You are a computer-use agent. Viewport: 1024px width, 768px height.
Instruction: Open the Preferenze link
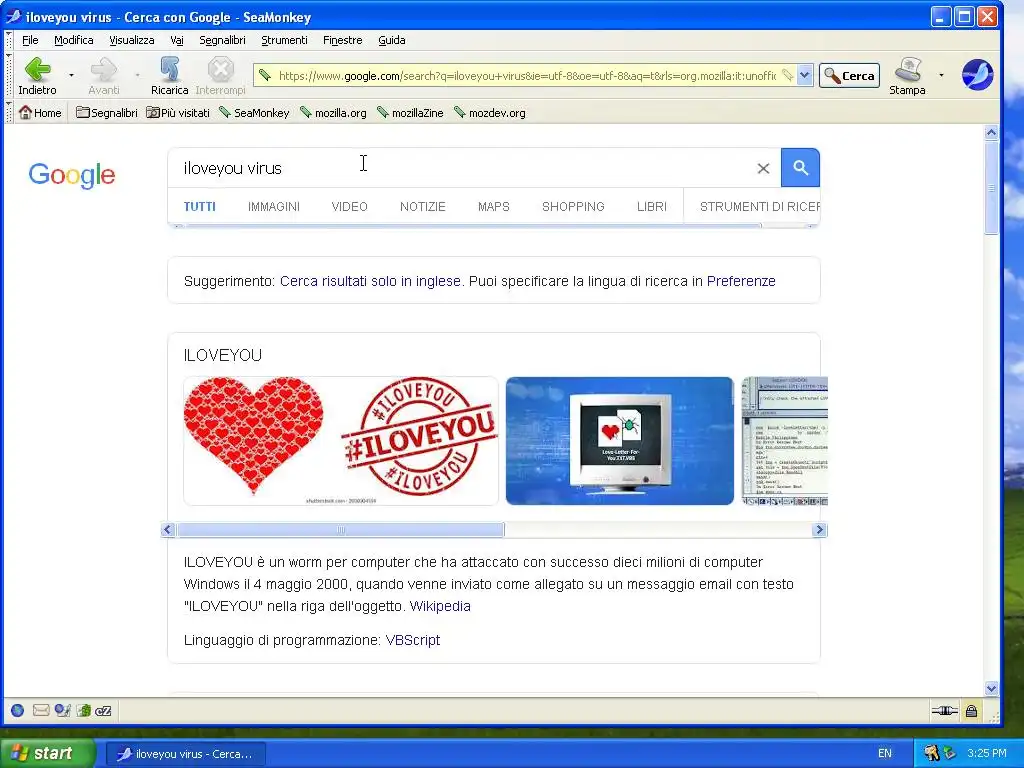click(x=741, y=281)
